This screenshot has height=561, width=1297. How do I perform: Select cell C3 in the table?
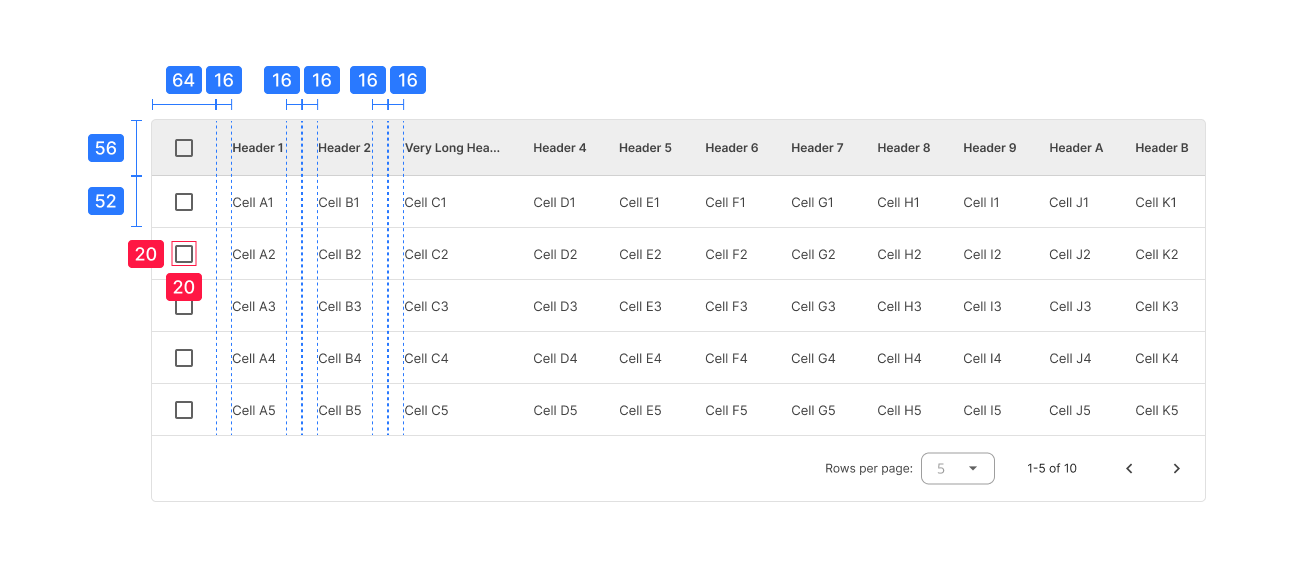[x=425, y=306]
